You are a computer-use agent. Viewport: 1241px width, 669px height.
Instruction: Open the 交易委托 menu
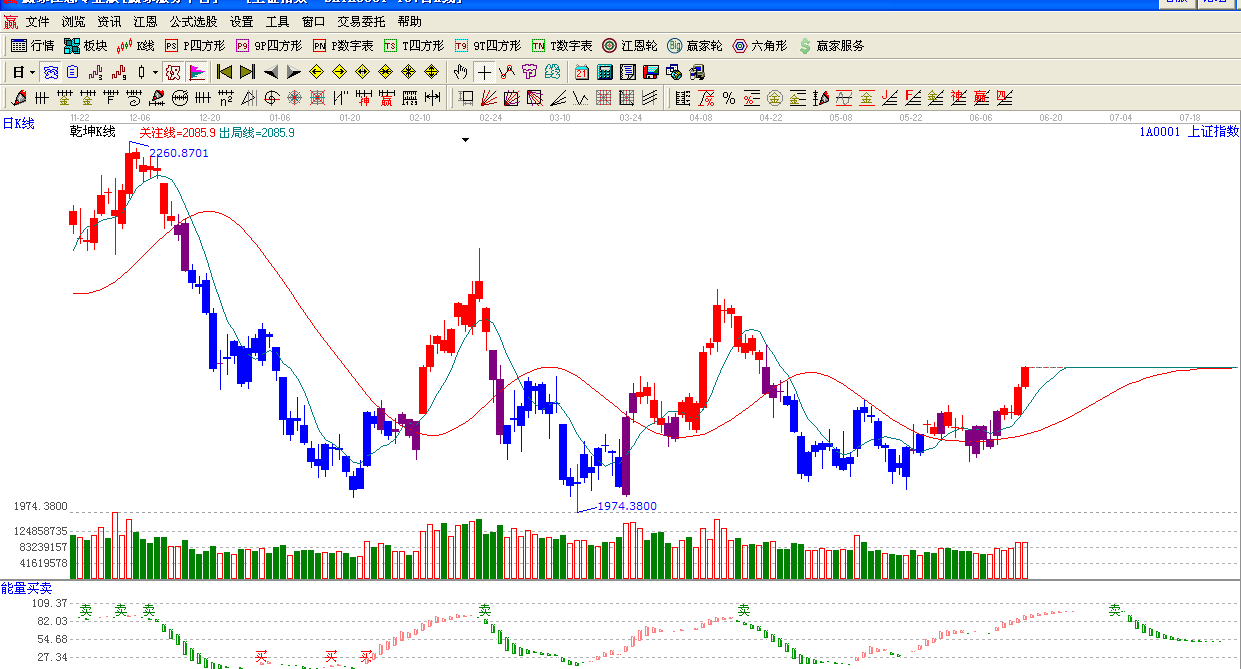[361, 21]
